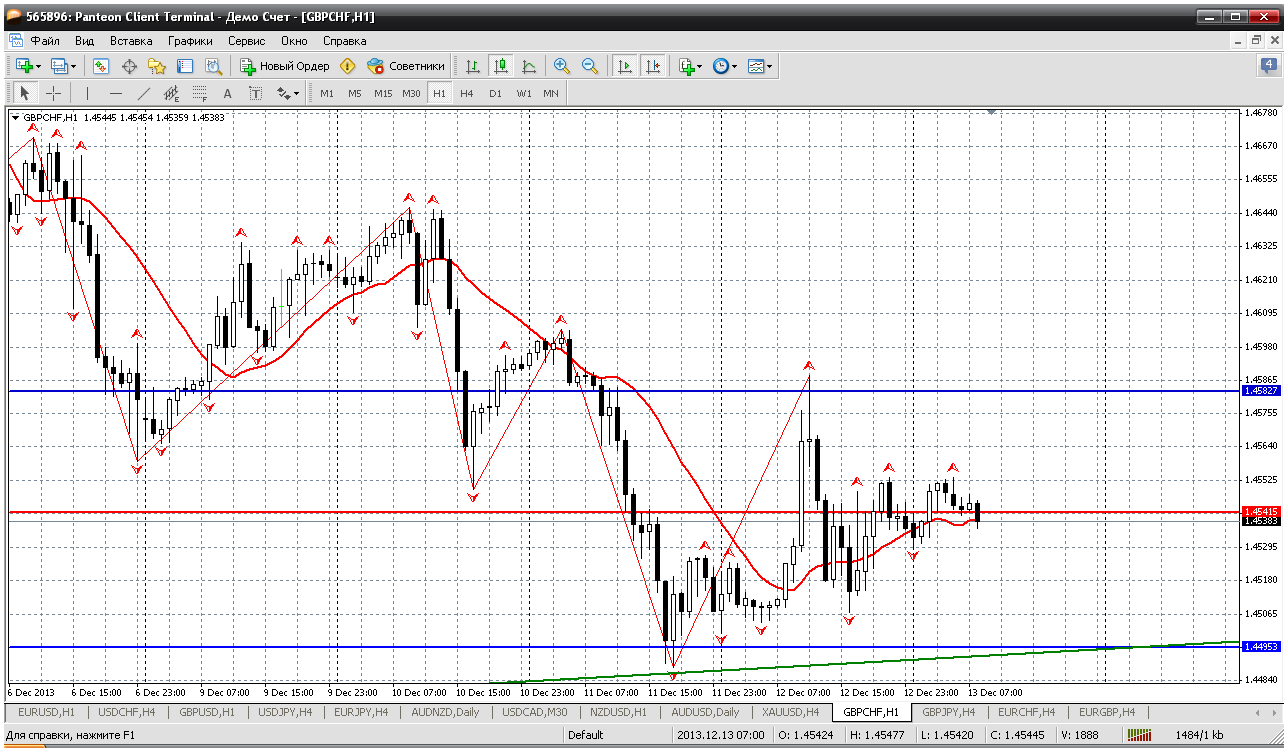Choose the trendline drawing tool

click(x=143, y=93)
